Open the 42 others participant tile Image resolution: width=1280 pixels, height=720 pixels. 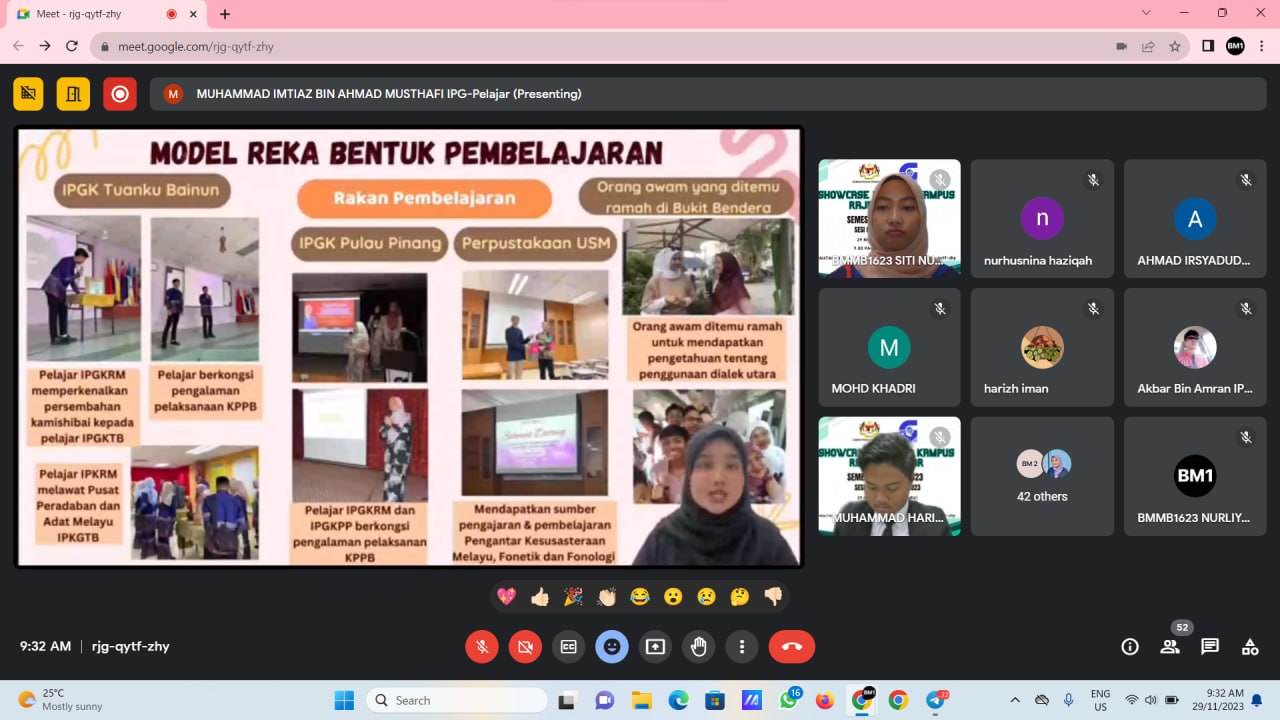[x=1042, y=476]
